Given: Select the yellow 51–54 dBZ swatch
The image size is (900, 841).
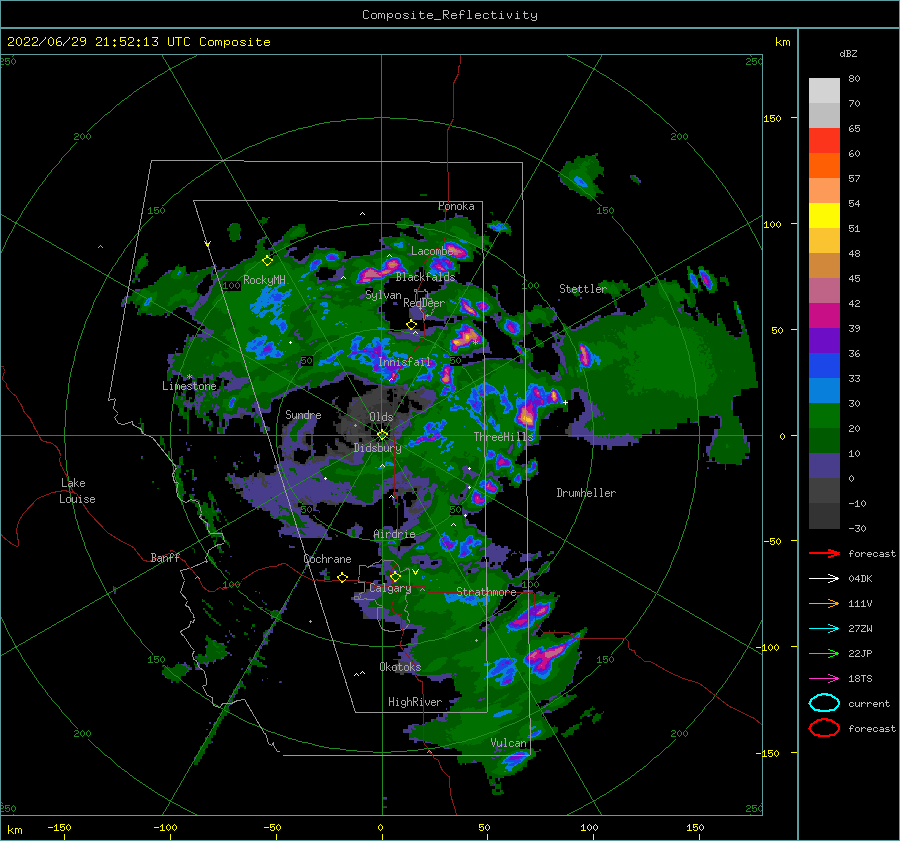Looking at the screenshot, I should pos(824,215).
